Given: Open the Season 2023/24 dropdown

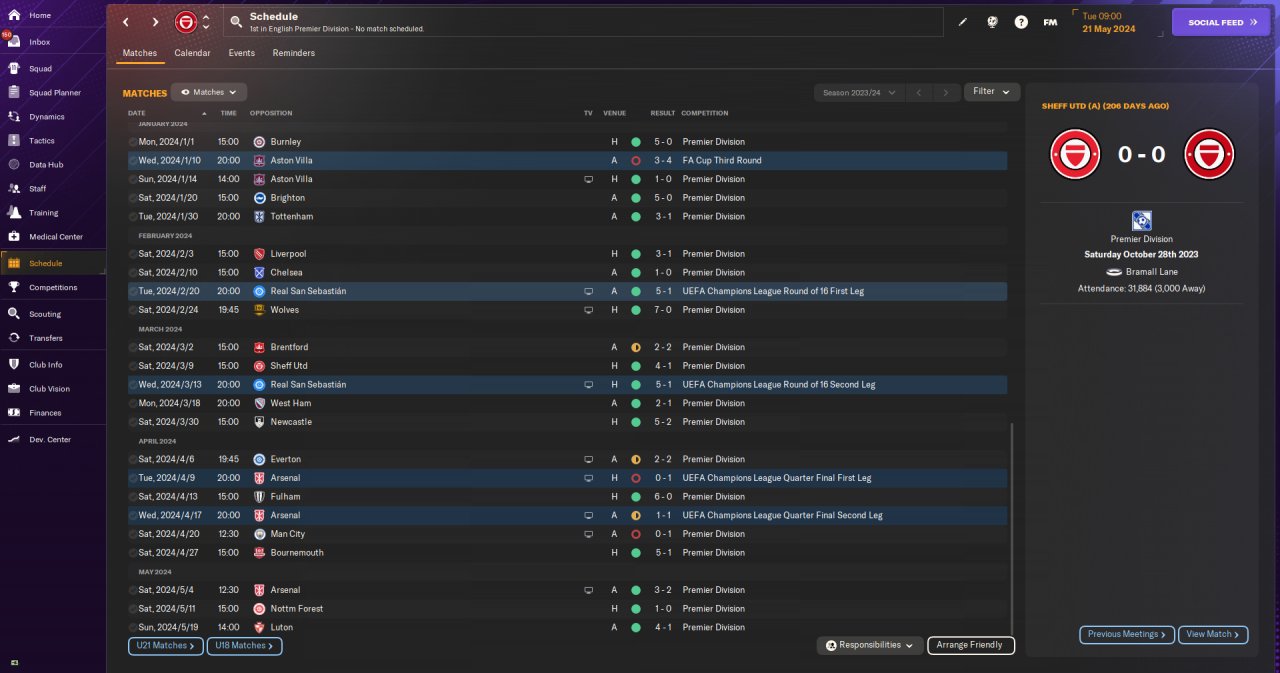Looking at the screenshot, I should pyautogui.click(x=858, y=92).
